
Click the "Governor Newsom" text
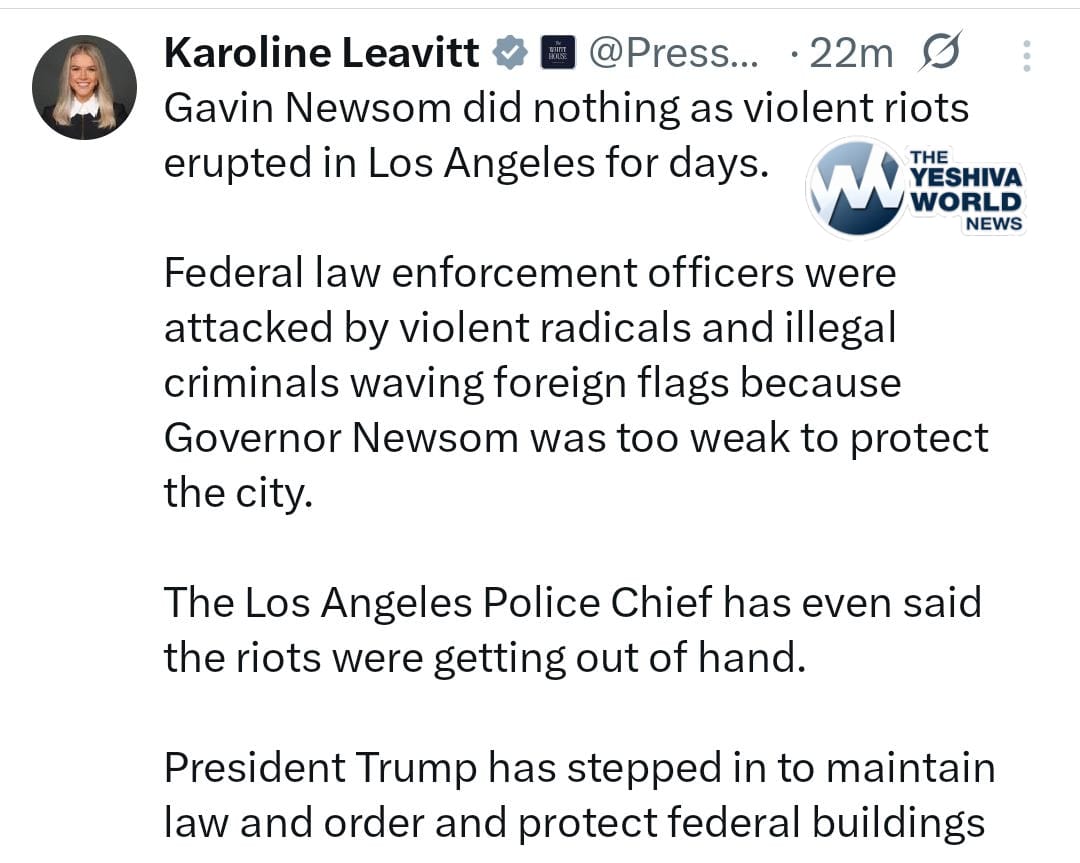[341, 438]
